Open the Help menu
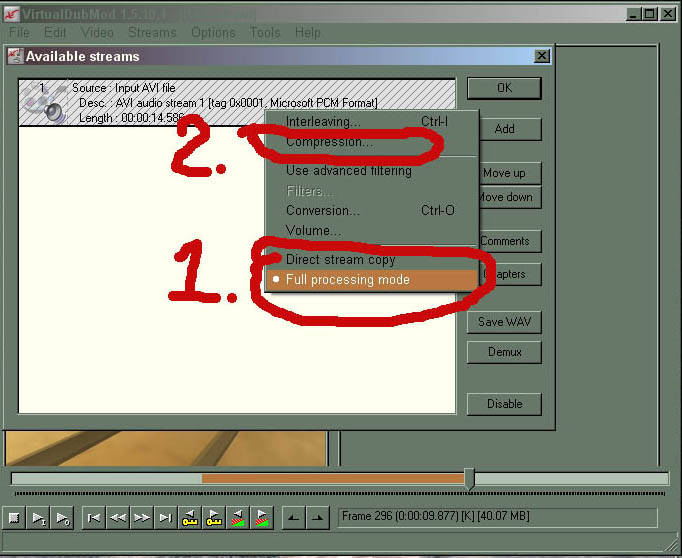The image size is (682, 558). coord(308,33)
